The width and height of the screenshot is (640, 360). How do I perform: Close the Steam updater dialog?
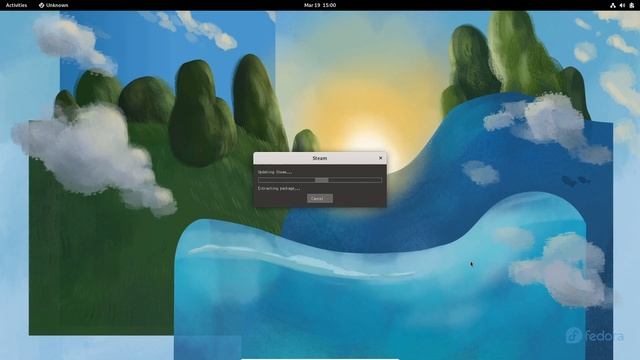pos(380,158)
